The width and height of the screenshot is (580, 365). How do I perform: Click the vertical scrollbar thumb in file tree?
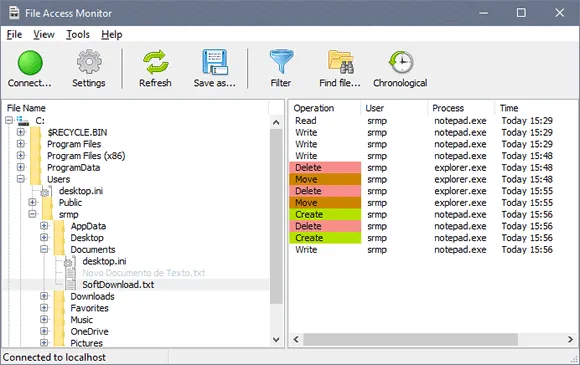tap(276, 216)
